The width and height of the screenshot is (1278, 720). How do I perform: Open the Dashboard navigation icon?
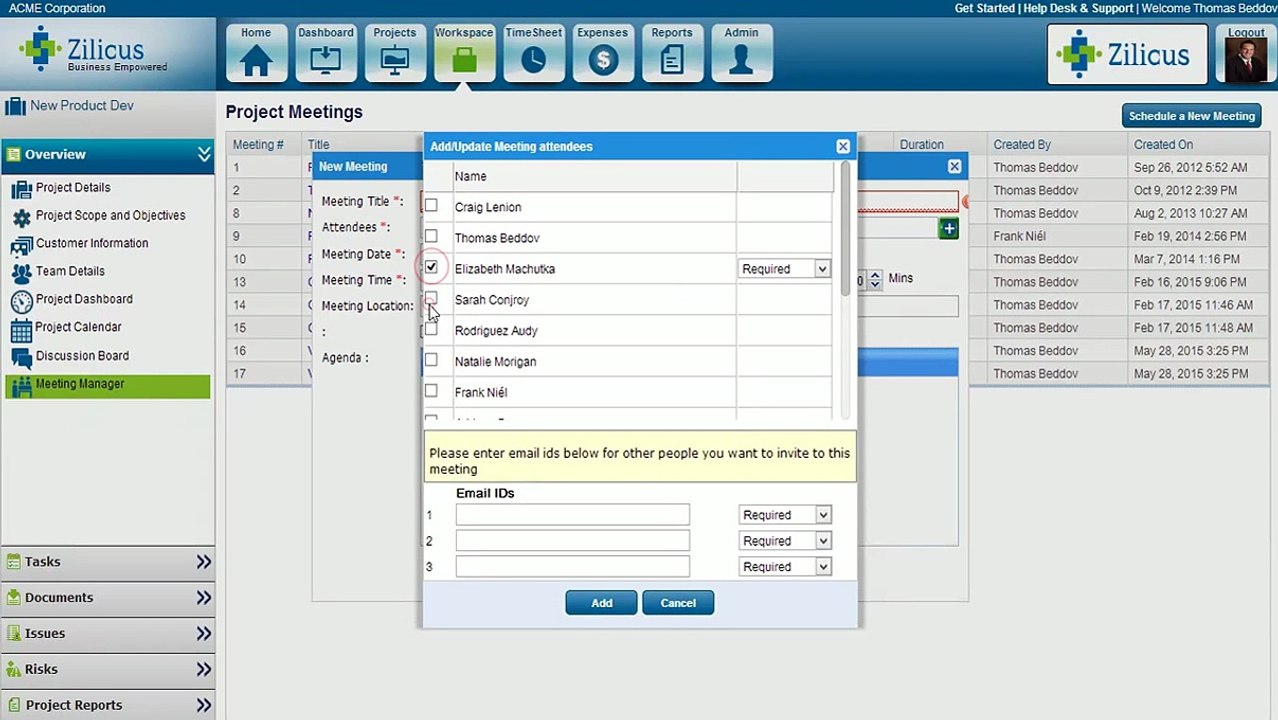[x=325, y=52]
